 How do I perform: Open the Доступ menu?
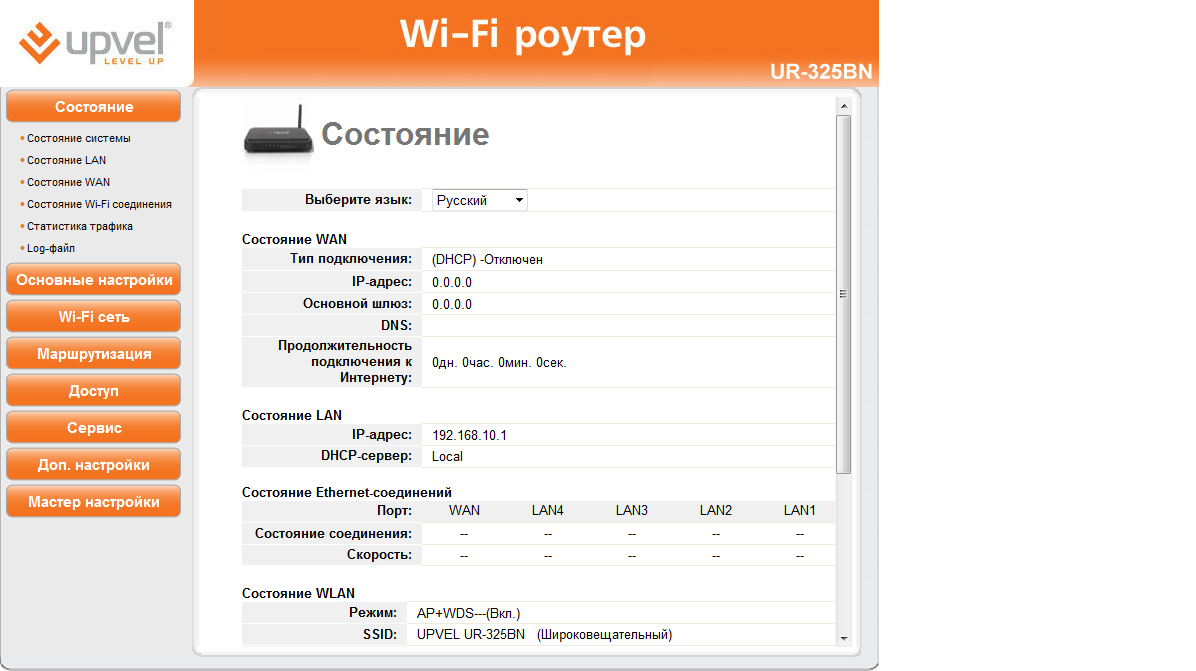pyautogui.click(x=94, y=390)
